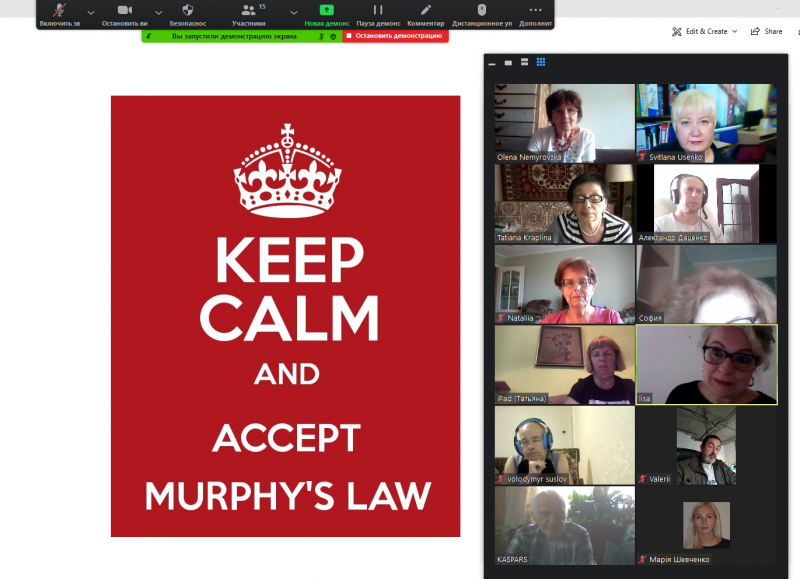
Task: Select Nataliia's video tile
Action: pos(565,284)
